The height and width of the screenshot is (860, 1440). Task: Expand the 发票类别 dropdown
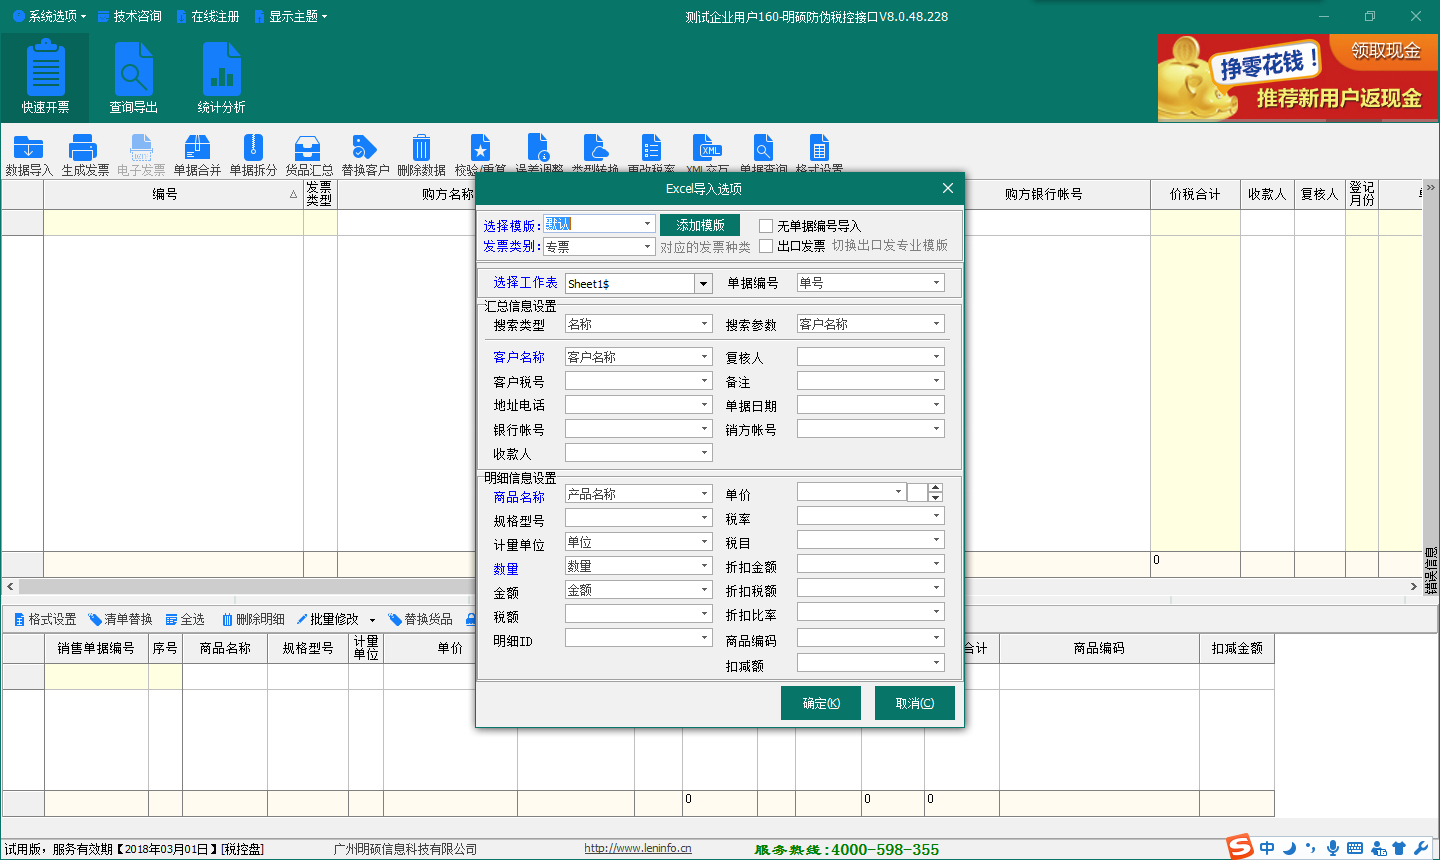tap(647, 247)
